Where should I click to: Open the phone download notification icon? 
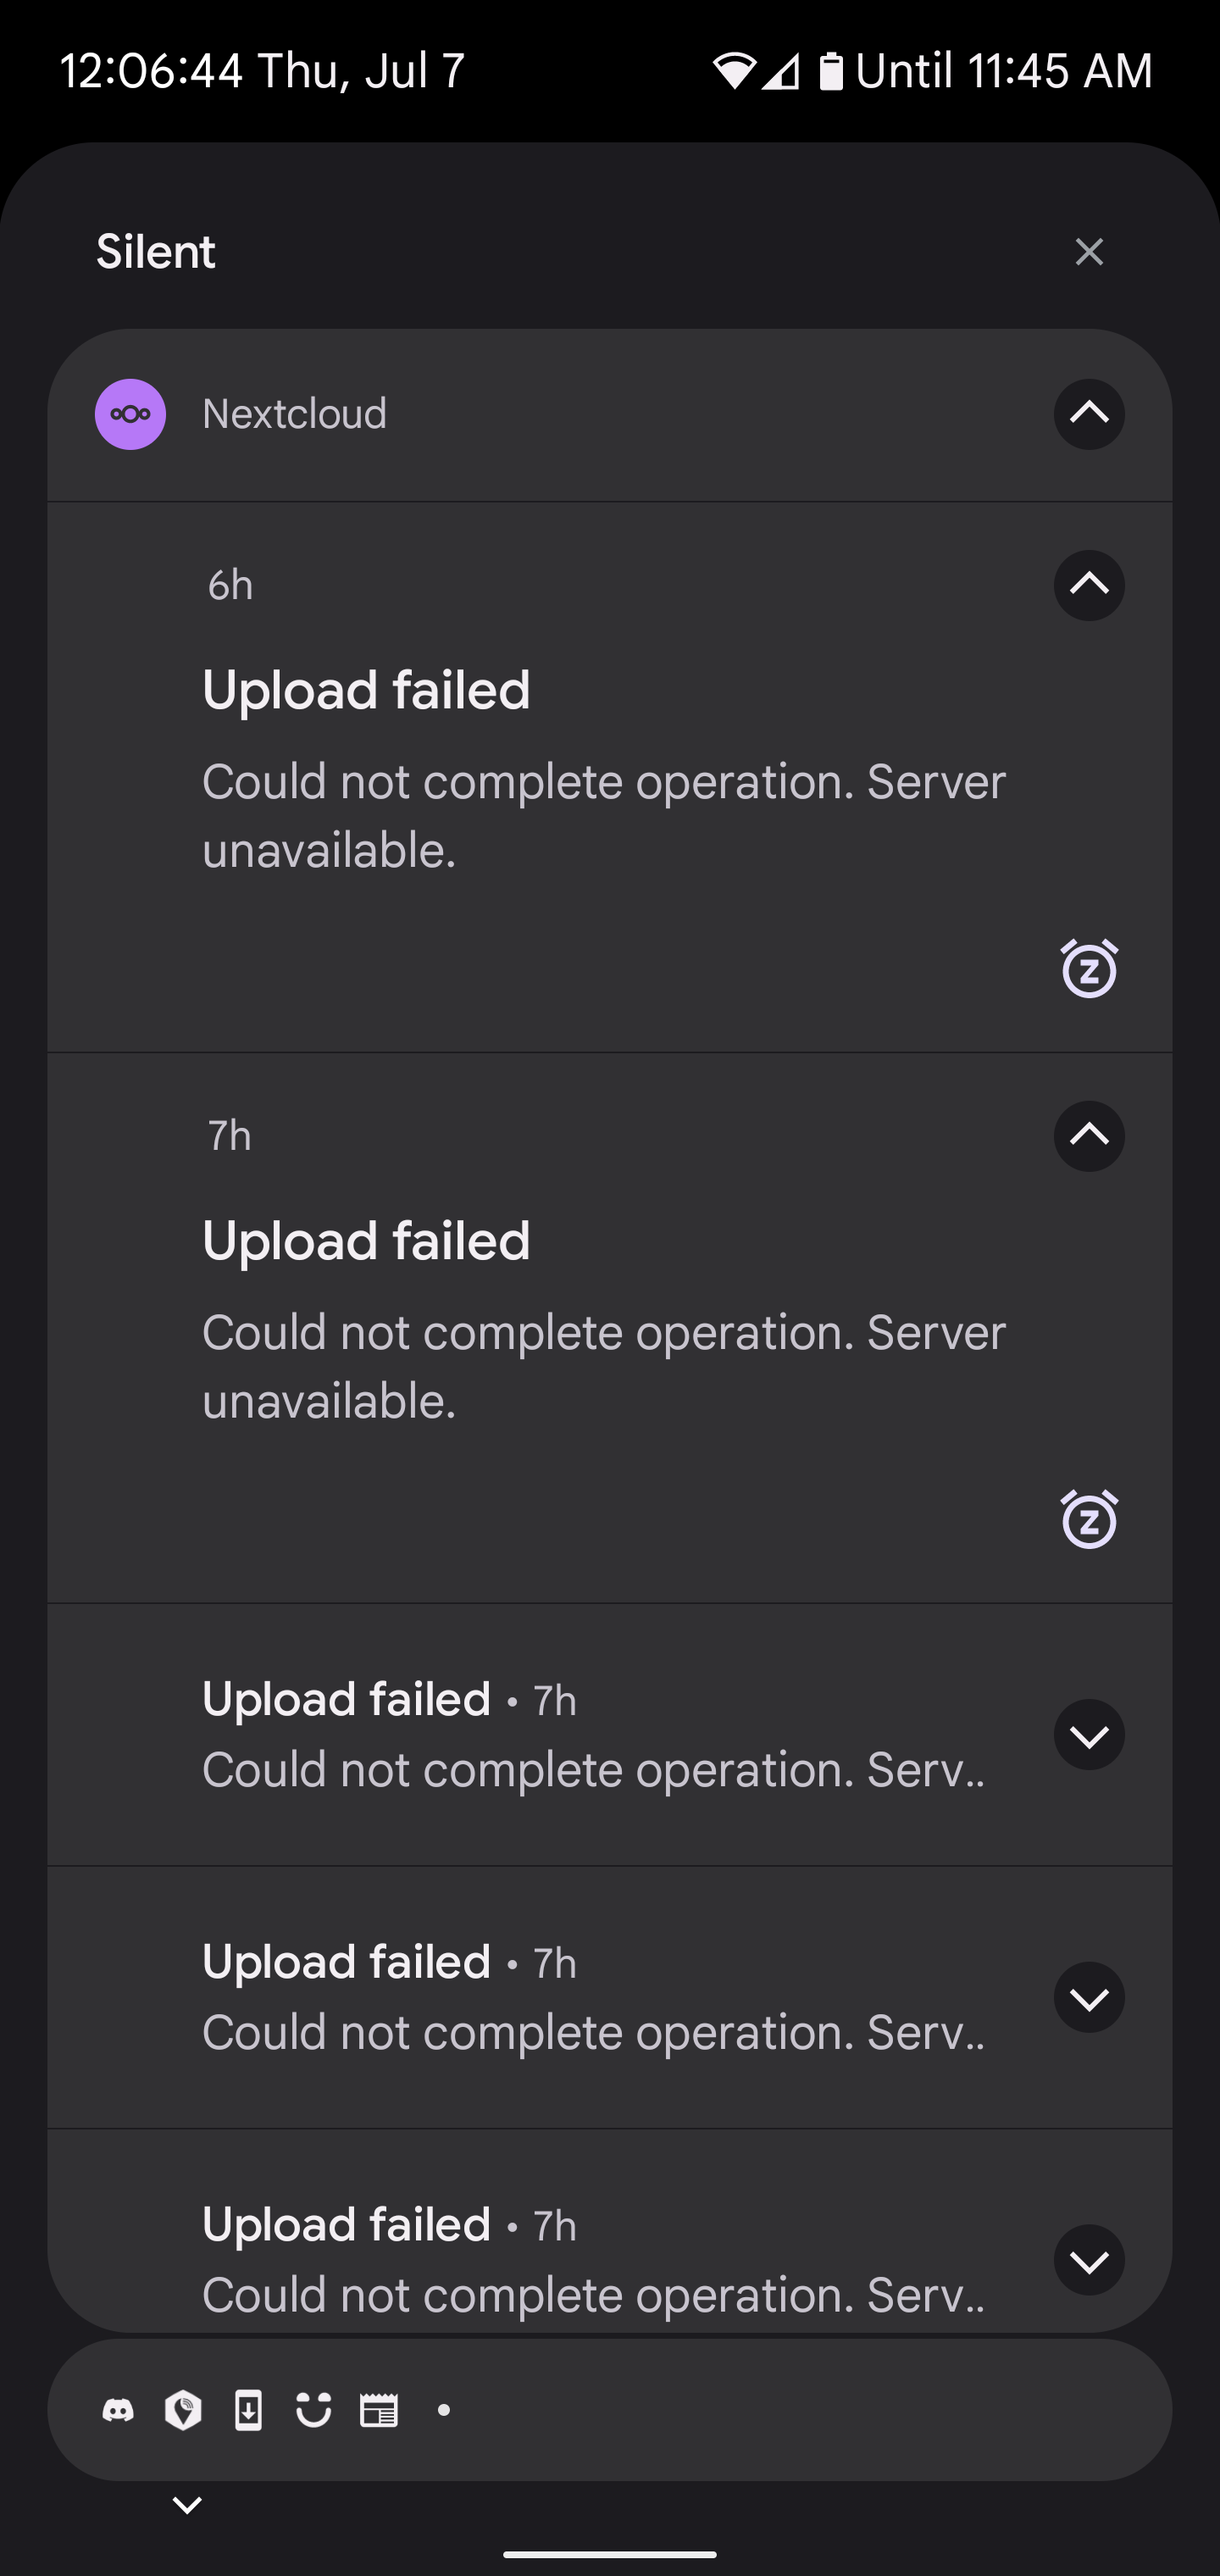point(247,2411)
